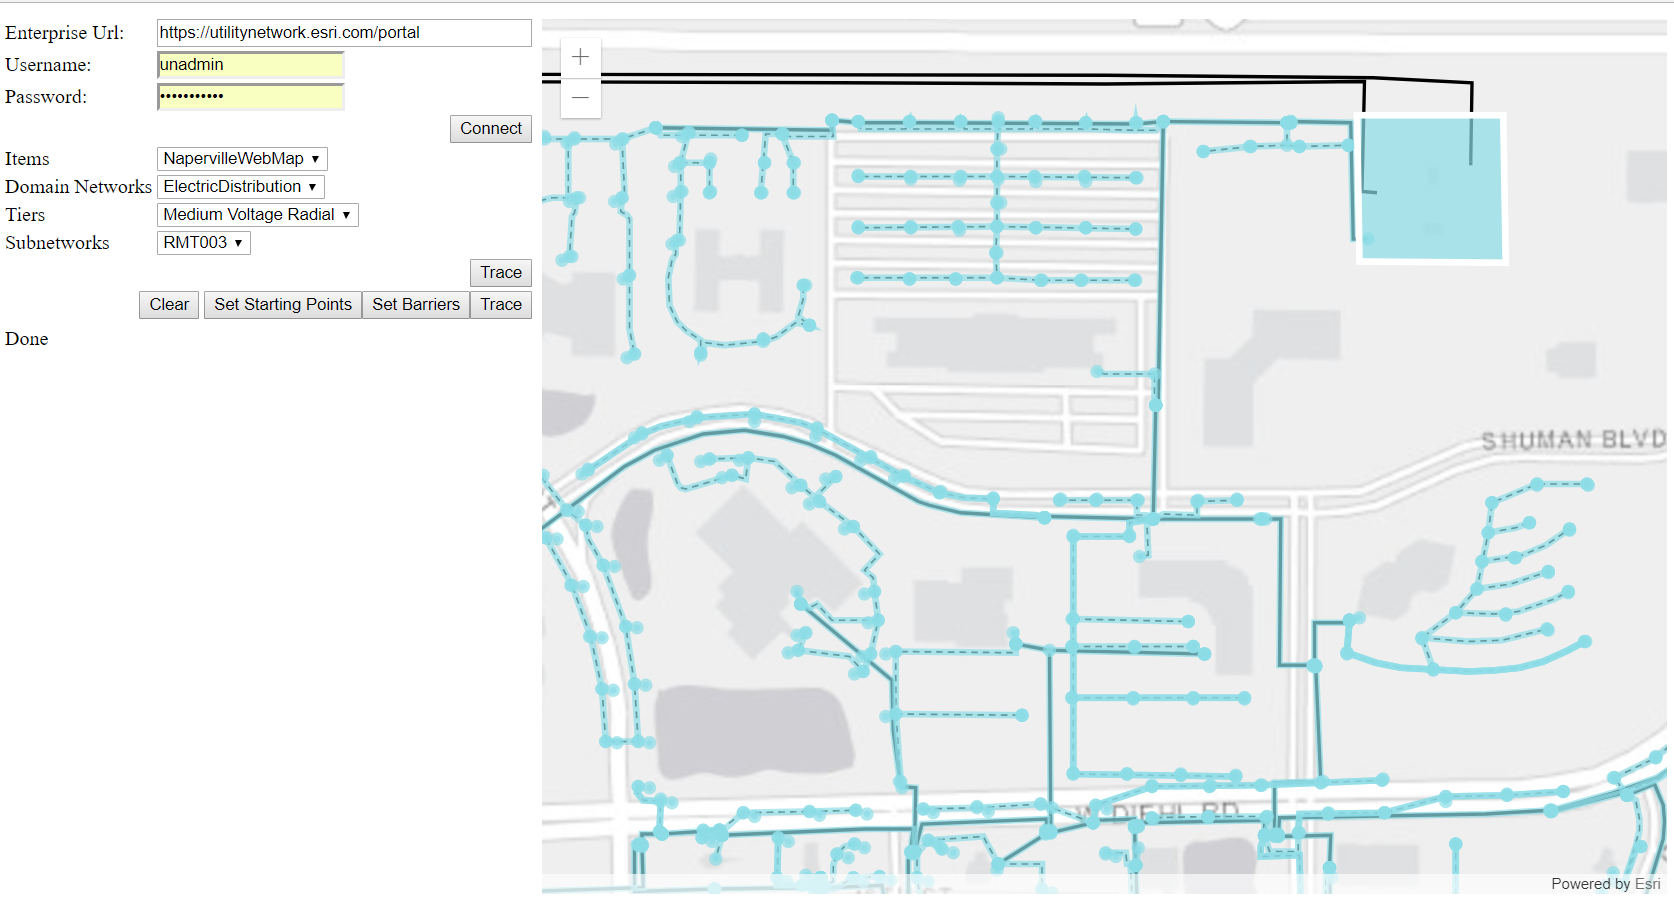This screenshot has width=1674, height=898.
Task: Click the SHUMAN BLVD map label
Action: (x=1573, y=440)
